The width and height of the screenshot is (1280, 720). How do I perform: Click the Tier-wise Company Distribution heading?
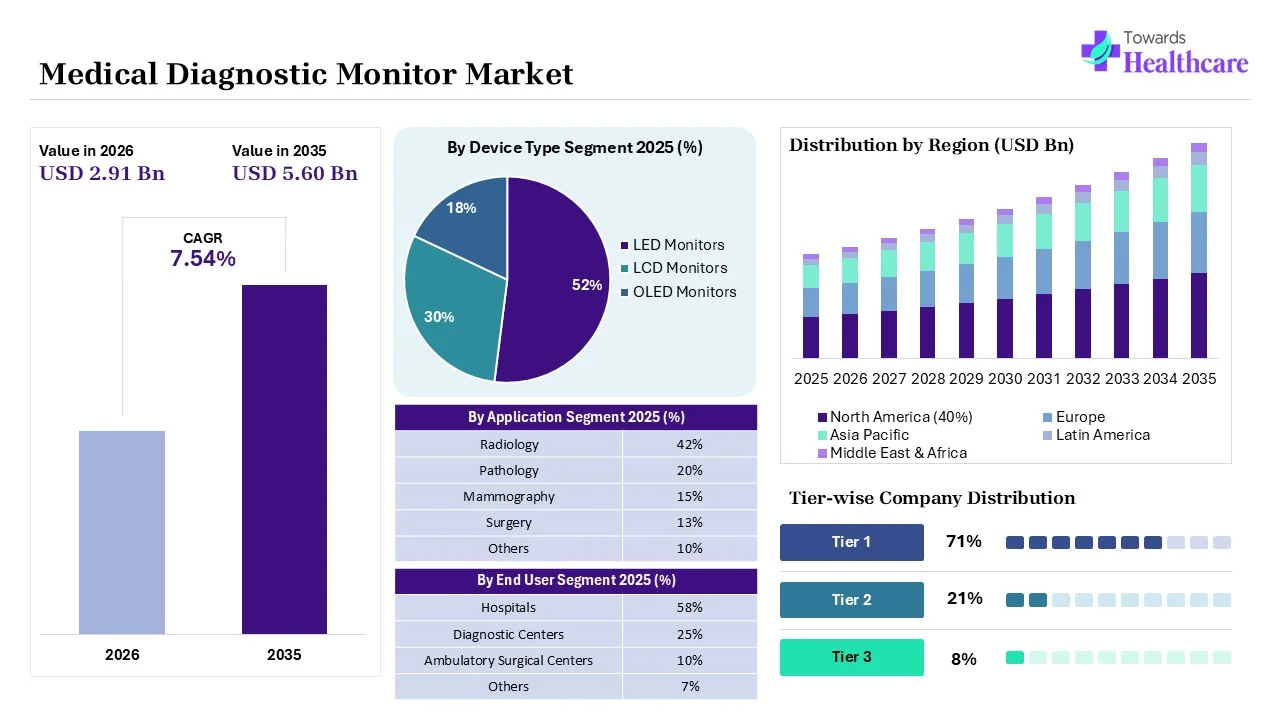932,498
